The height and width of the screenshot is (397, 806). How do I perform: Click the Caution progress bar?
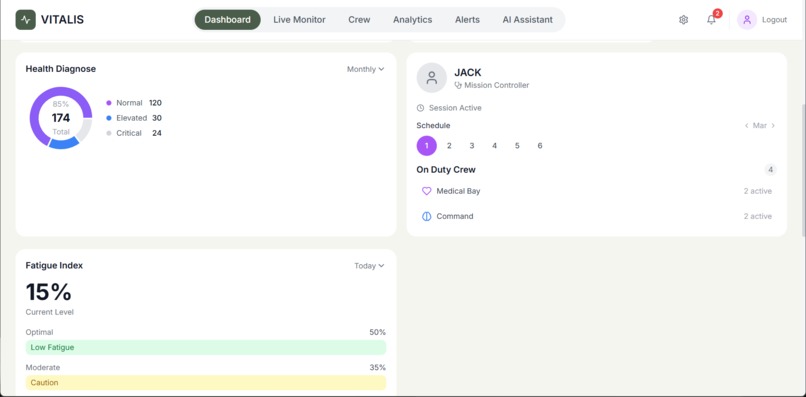click(206, 383)
